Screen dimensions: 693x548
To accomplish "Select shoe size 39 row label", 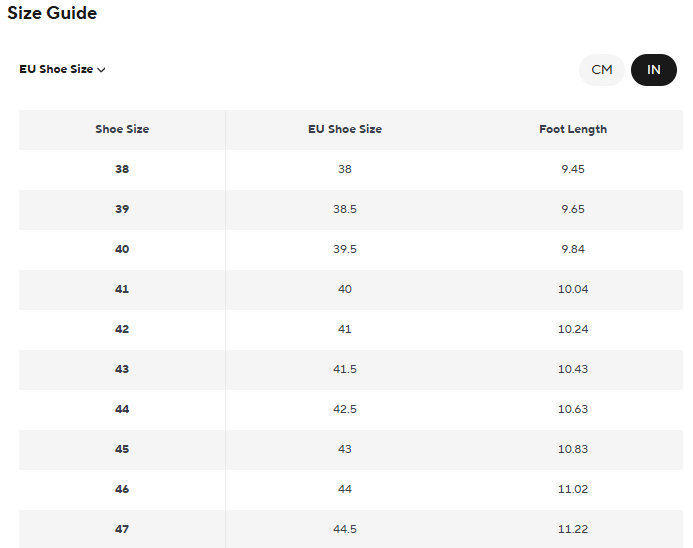I will [x=122, y=210].
